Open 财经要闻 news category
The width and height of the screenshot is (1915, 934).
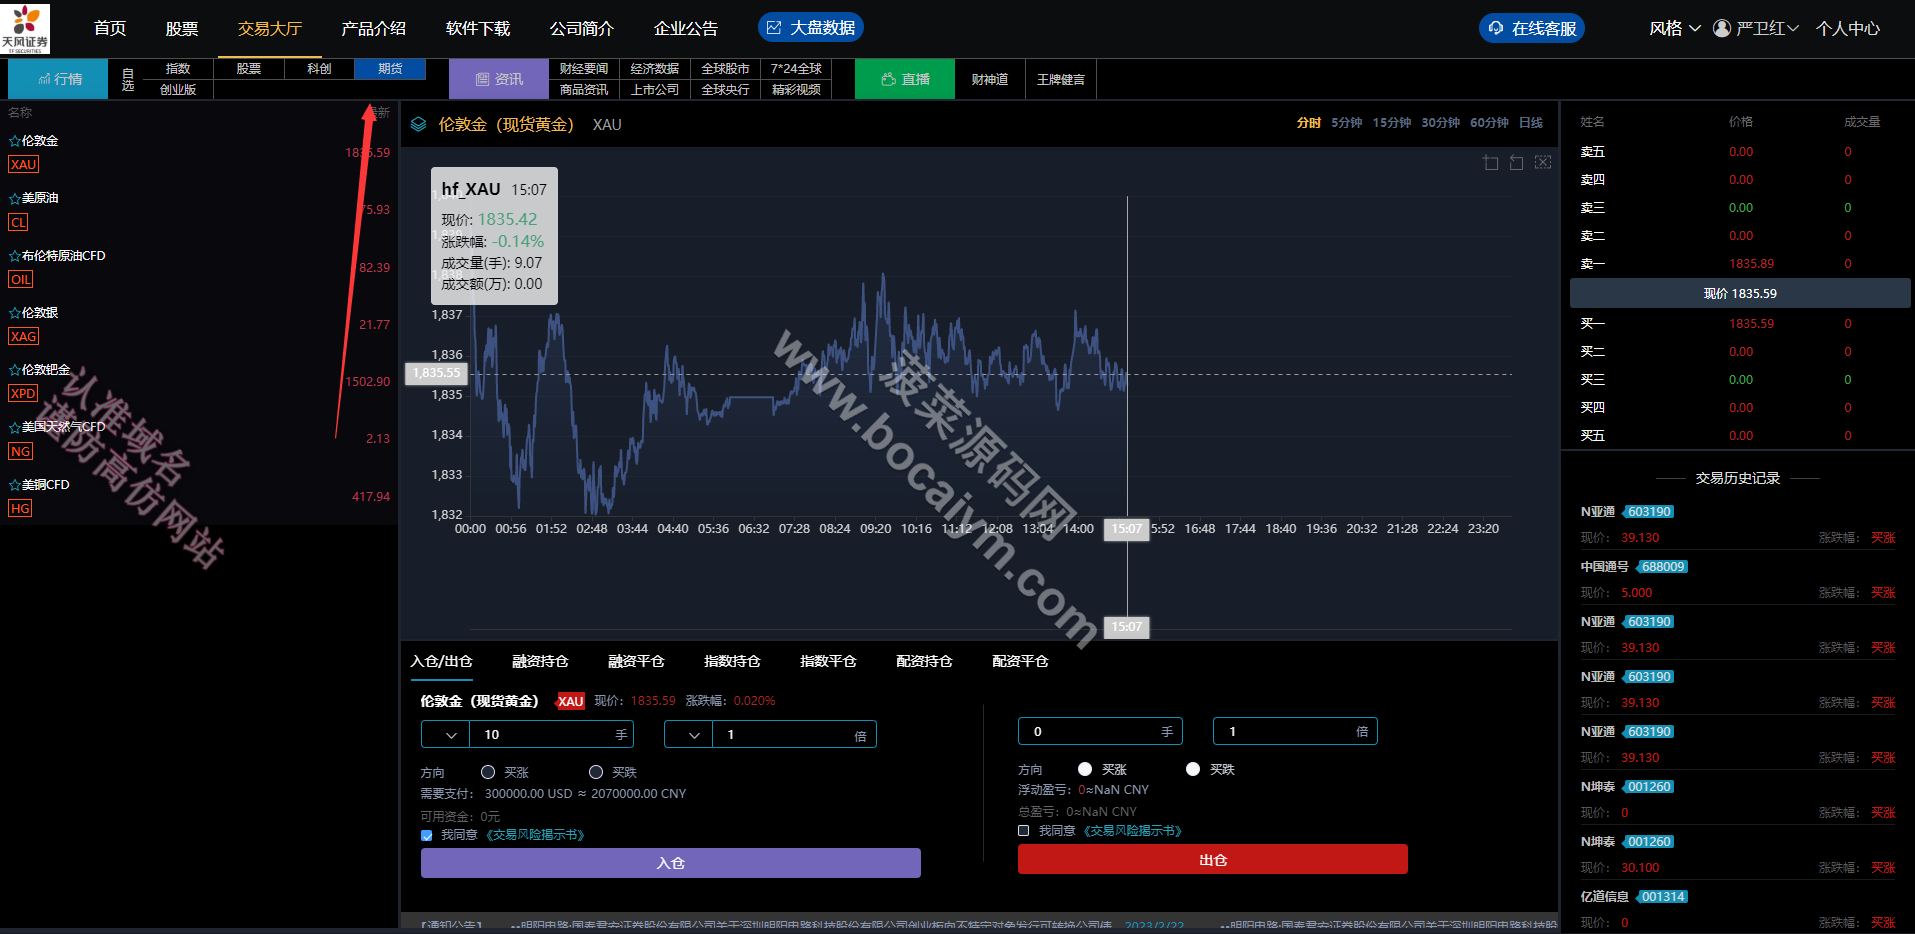584,69
